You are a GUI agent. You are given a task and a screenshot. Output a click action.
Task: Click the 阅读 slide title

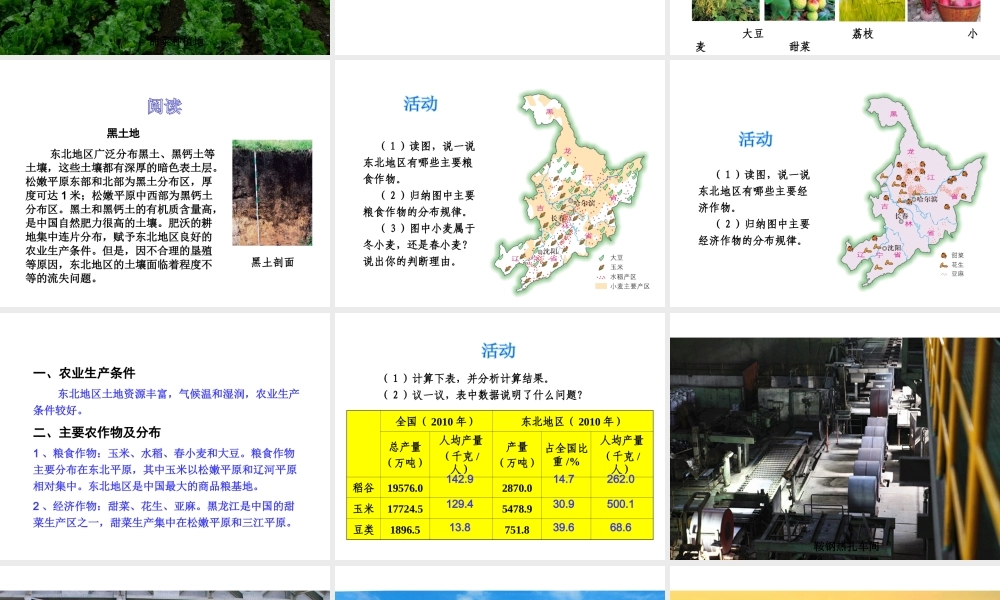(x=165, y=106)
